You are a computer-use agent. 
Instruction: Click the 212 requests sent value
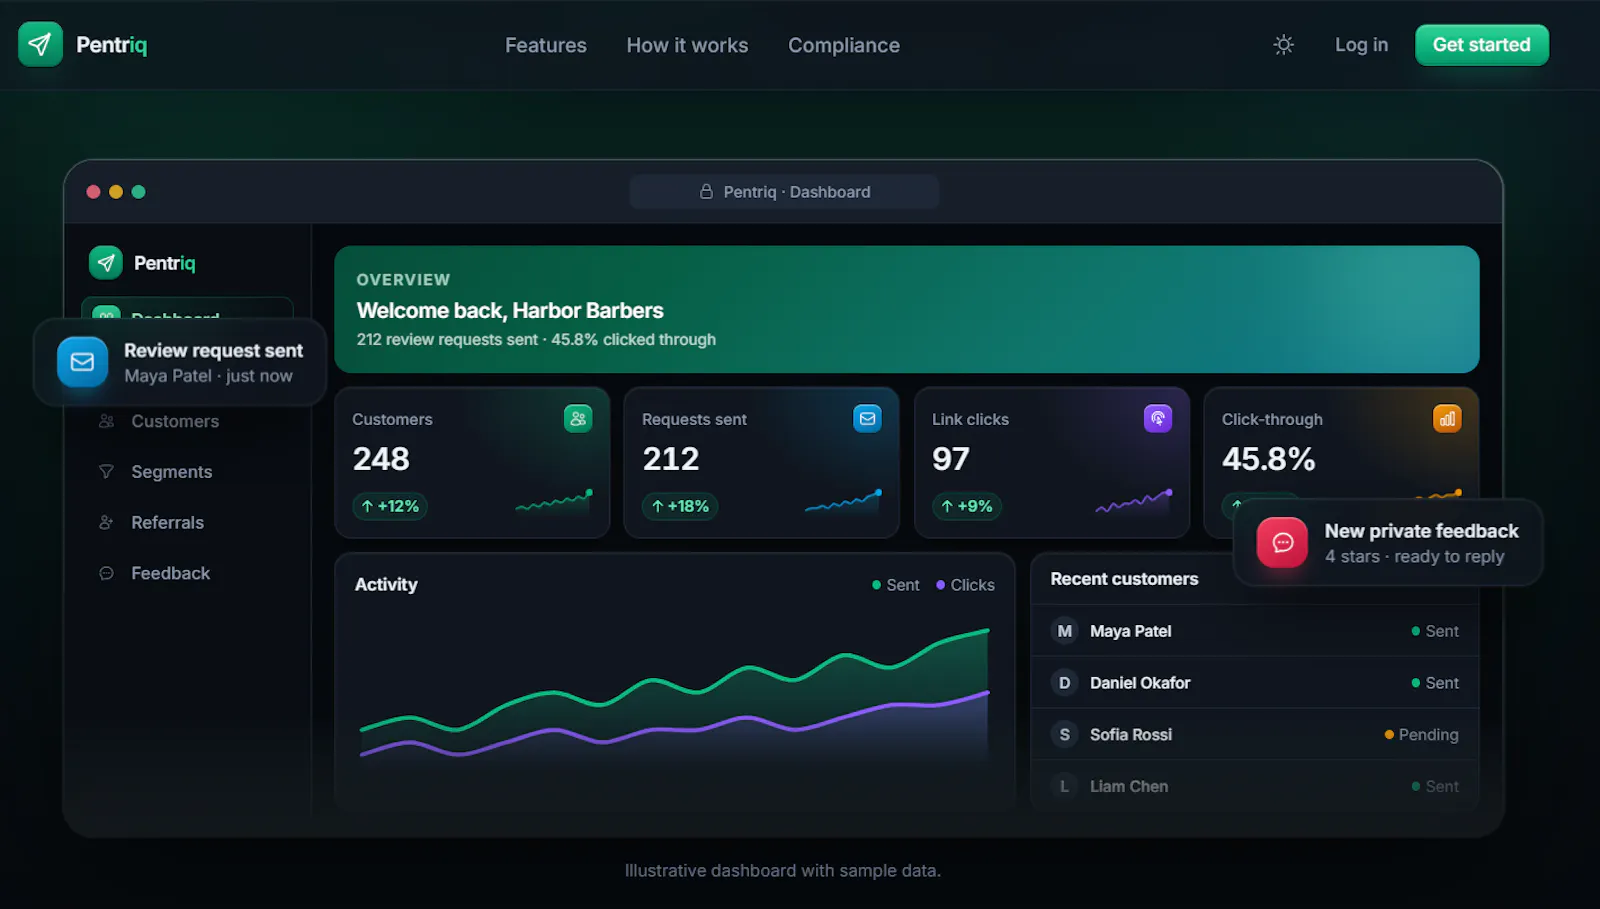671,459
